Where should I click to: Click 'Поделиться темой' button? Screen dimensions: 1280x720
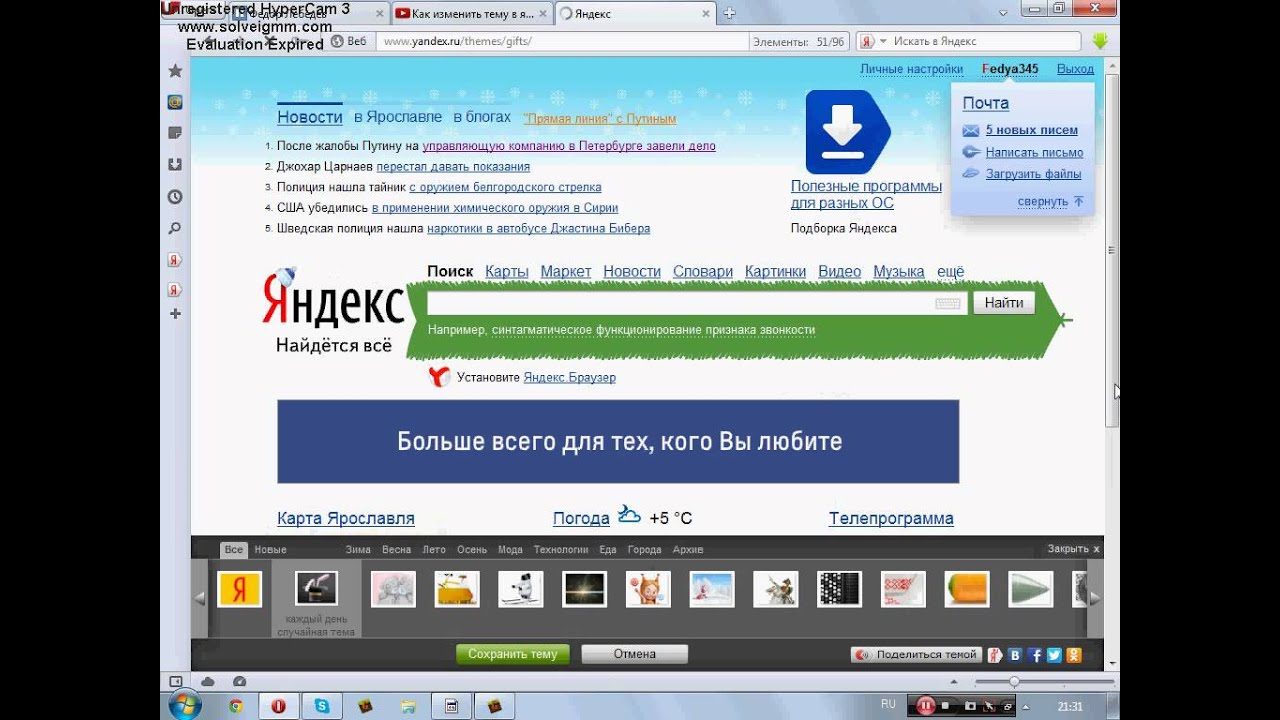[915, 655]
